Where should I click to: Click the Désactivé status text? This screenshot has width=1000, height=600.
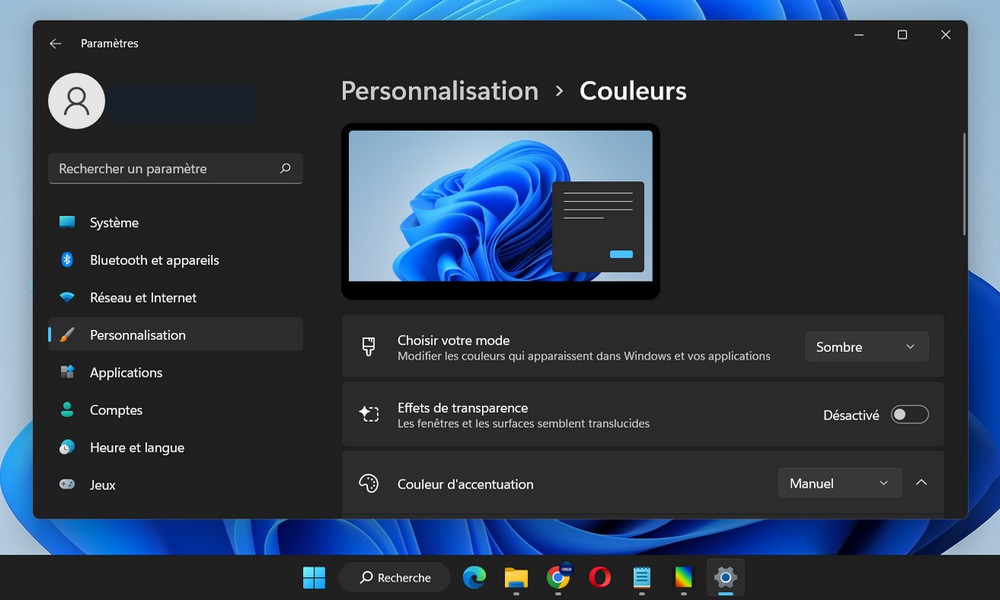(x=851, y=415)
